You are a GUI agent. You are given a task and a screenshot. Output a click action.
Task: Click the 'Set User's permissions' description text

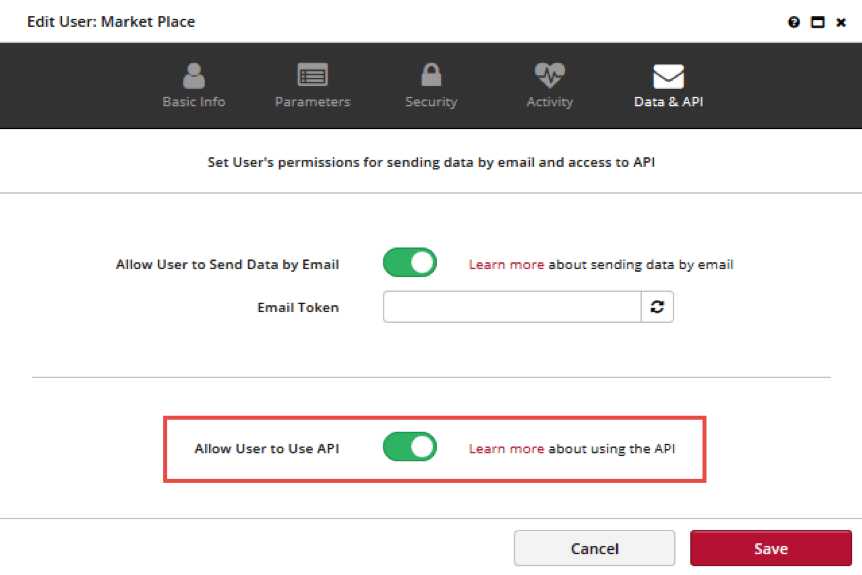click(431, 162)
